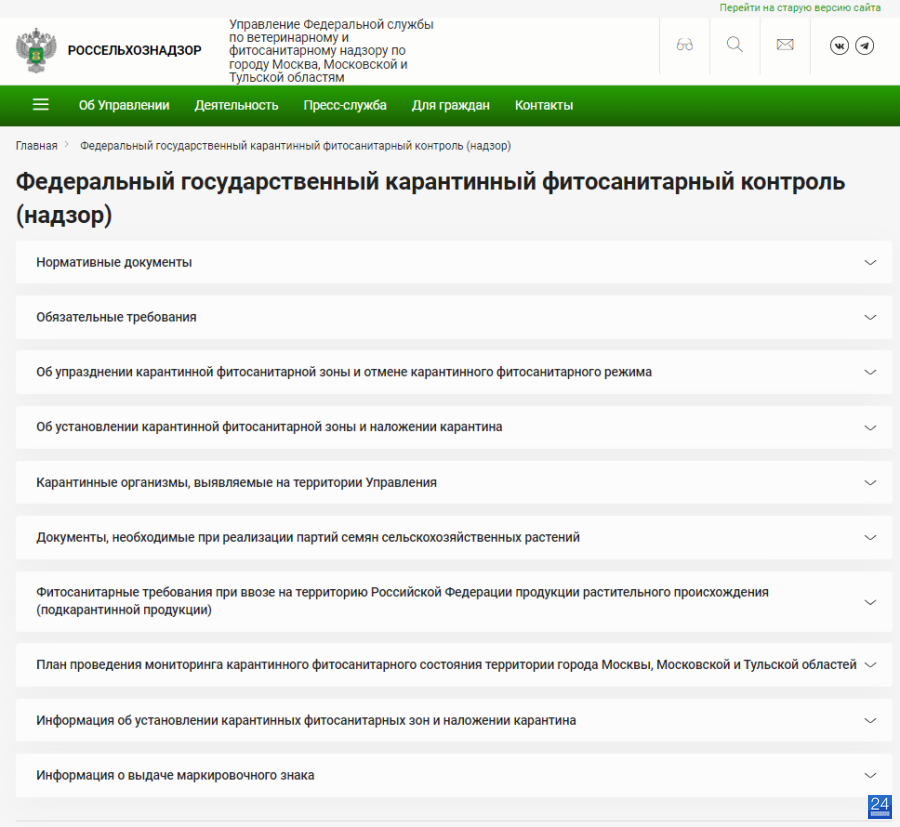
Task: Click the text Нормативные документы
Action: (114, 262)
